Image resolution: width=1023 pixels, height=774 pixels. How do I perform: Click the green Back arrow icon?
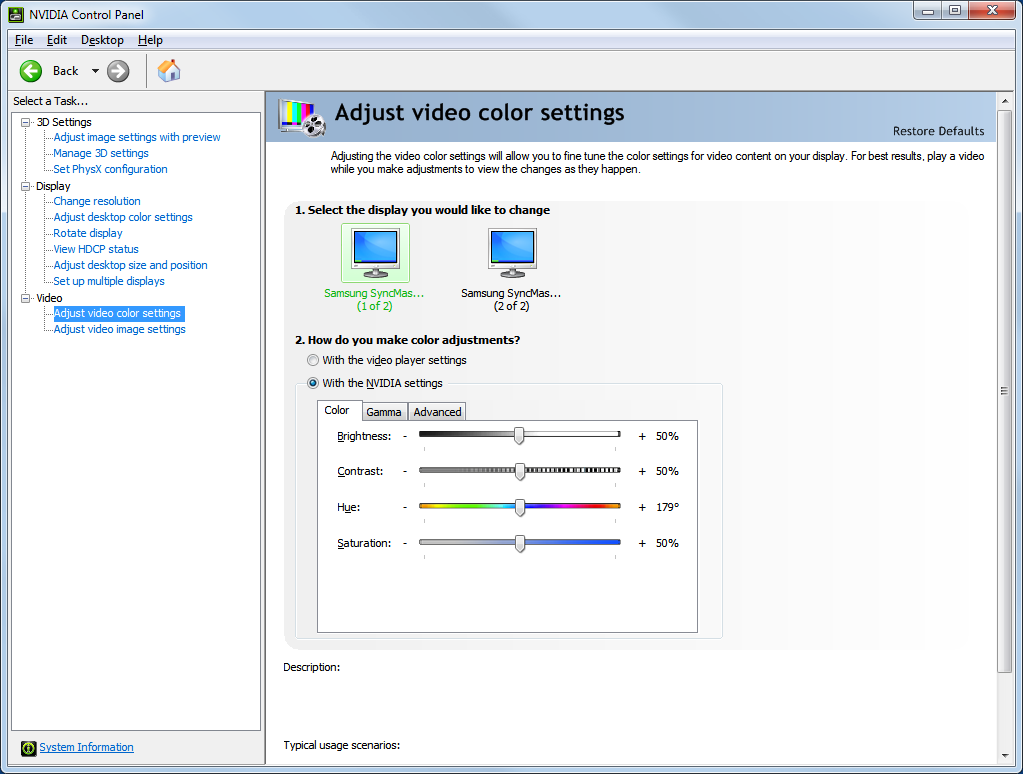point(31,71)
